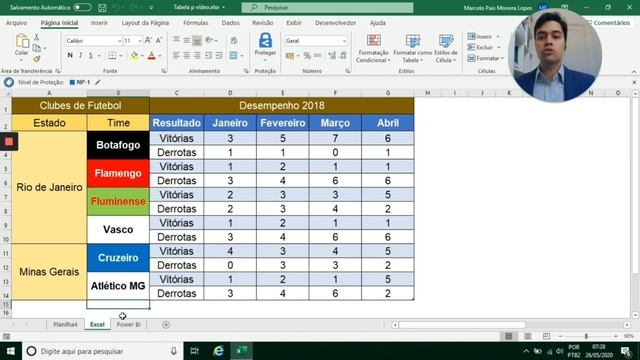640x360 pixels.
Task: Click the cut scissors icon
Action: point(36,37)
